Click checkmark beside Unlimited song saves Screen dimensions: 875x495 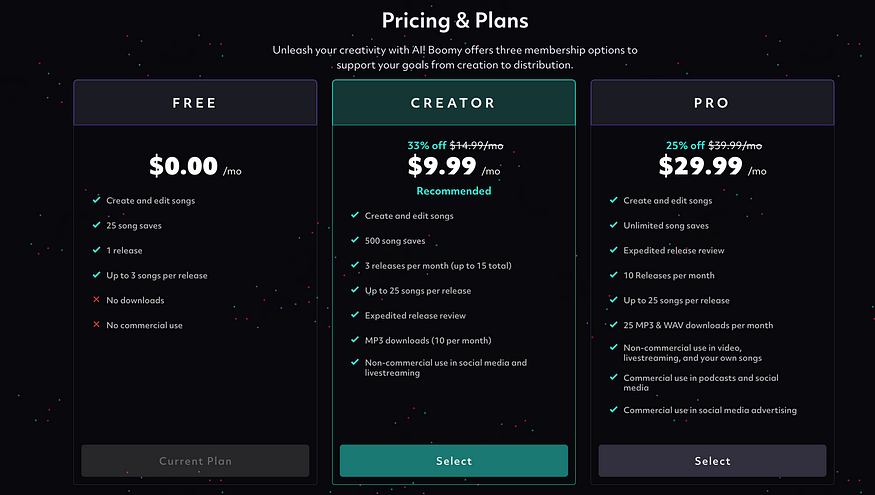(x=614, y=225)
